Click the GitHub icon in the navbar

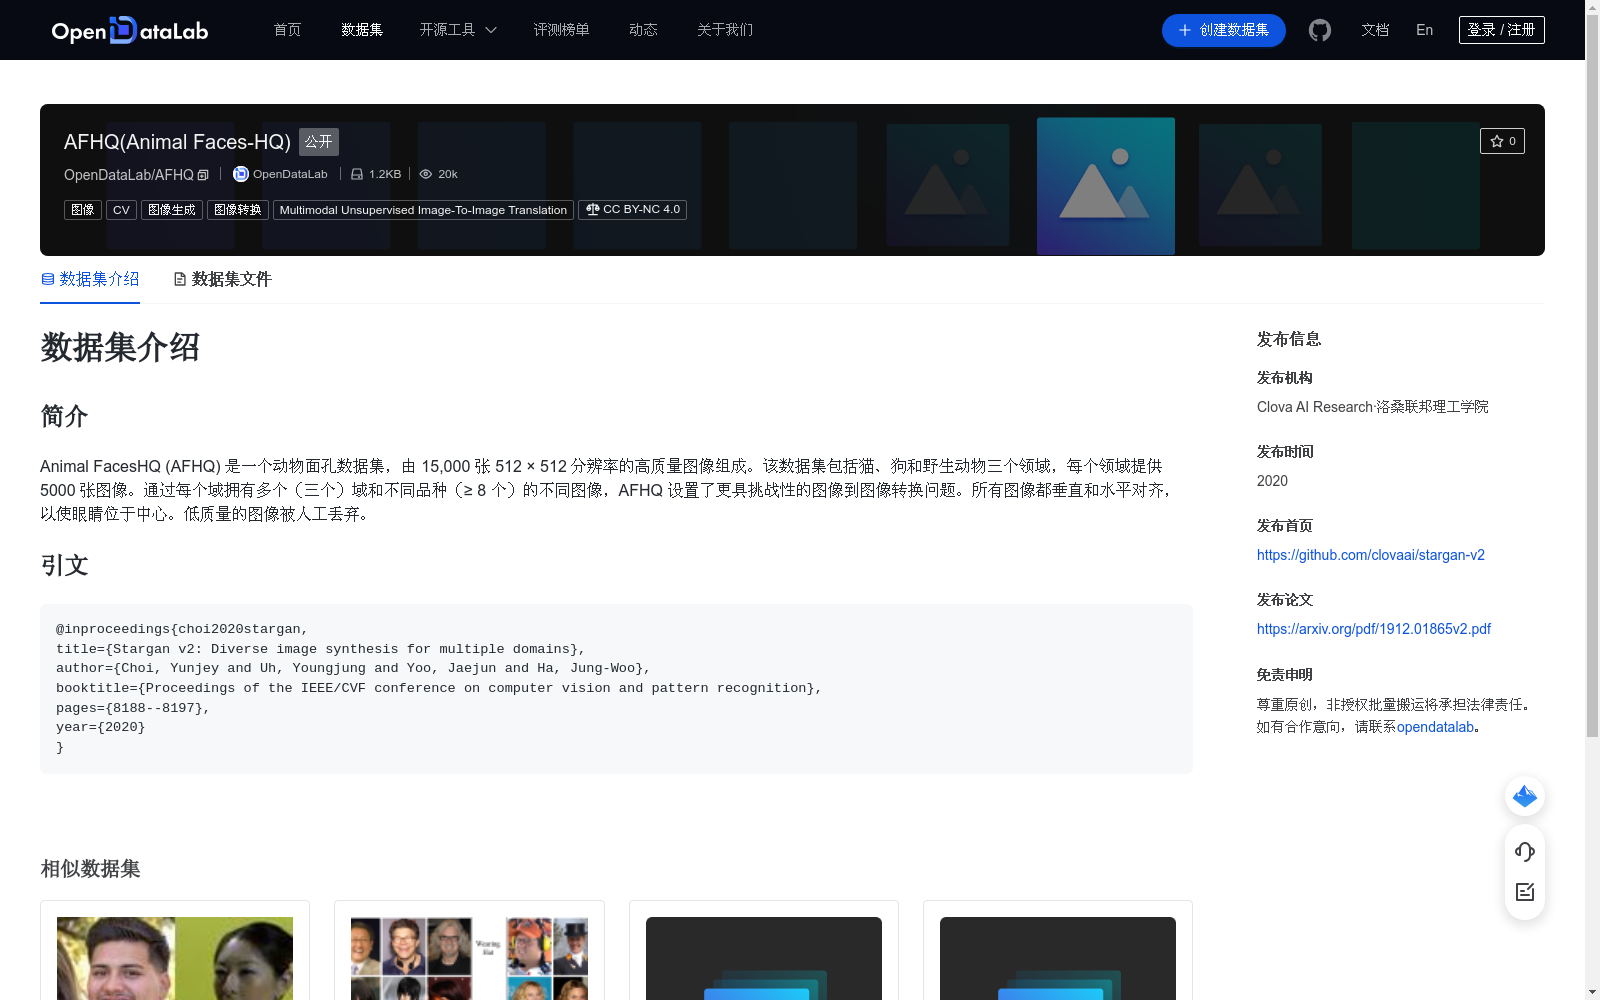coord(1319,30)
